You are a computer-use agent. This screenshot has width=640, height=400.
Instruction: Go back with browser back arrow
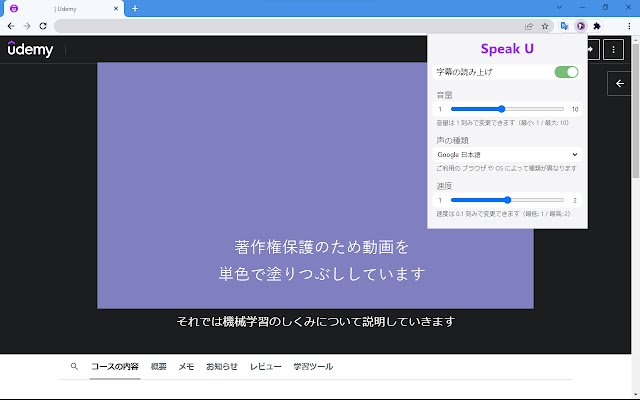tap(11, 26)
